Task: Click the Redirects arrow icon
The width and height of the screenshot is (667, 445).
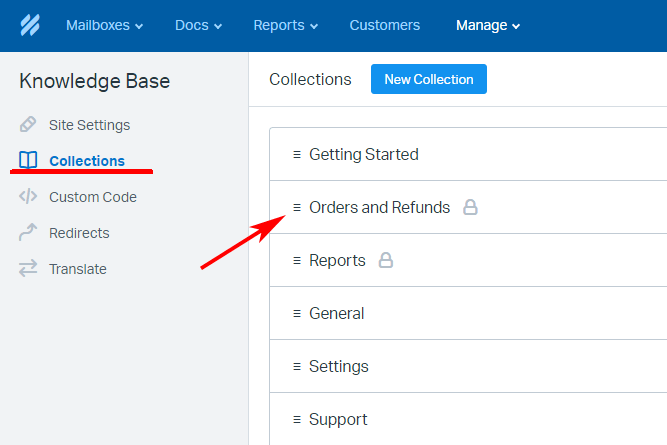Action: click(x=29, y=233)
